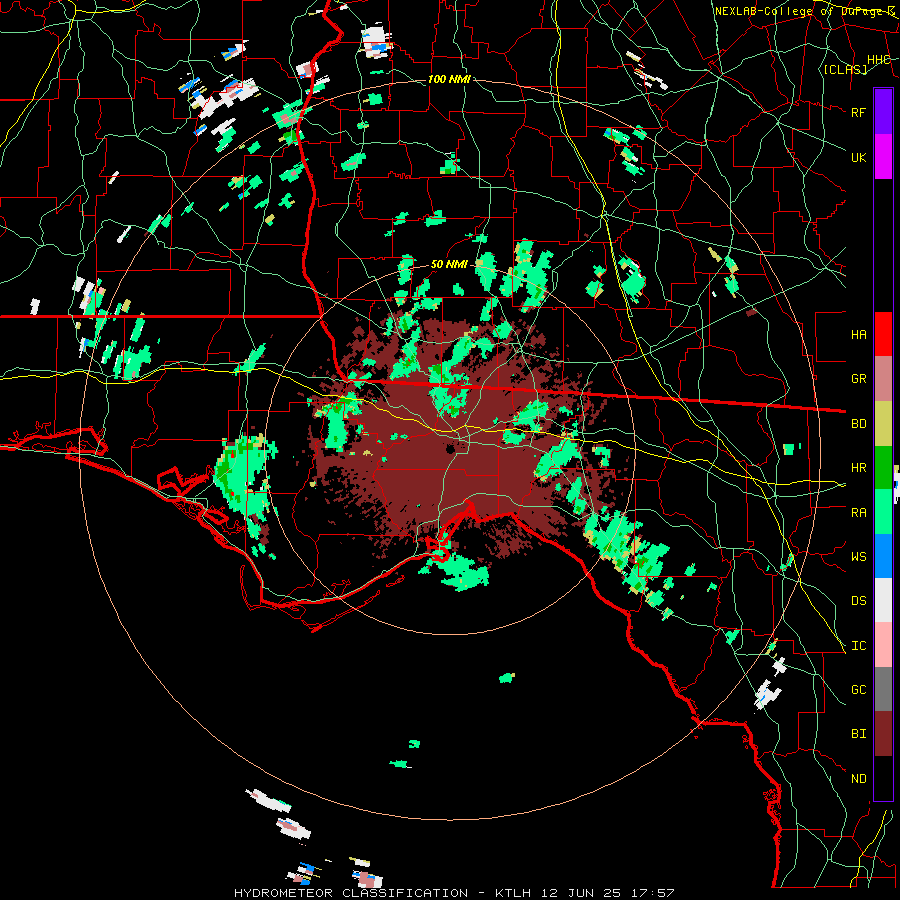Screen dimensions: 900x900
Task: Click the magenta UK legend swatch
Action: (x=883, y=157)
